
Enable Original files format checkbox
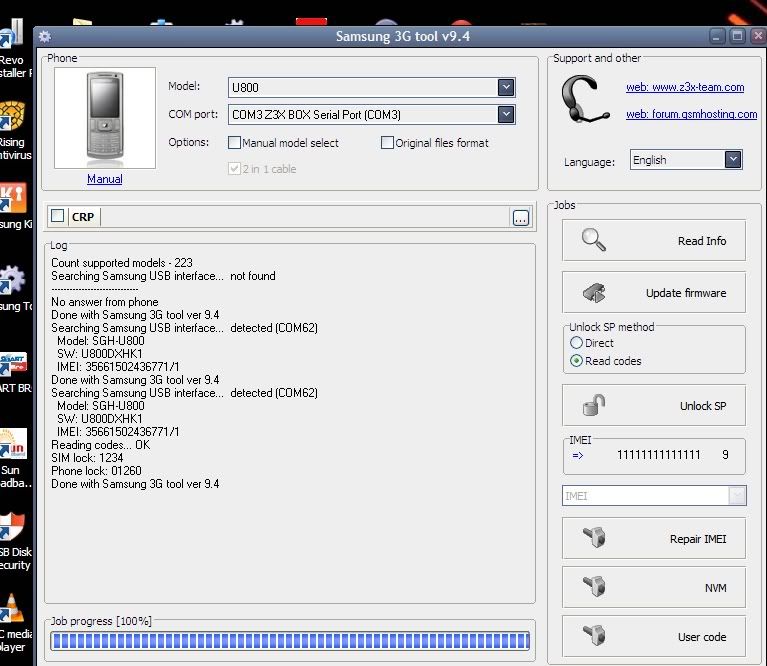point(387,142)
